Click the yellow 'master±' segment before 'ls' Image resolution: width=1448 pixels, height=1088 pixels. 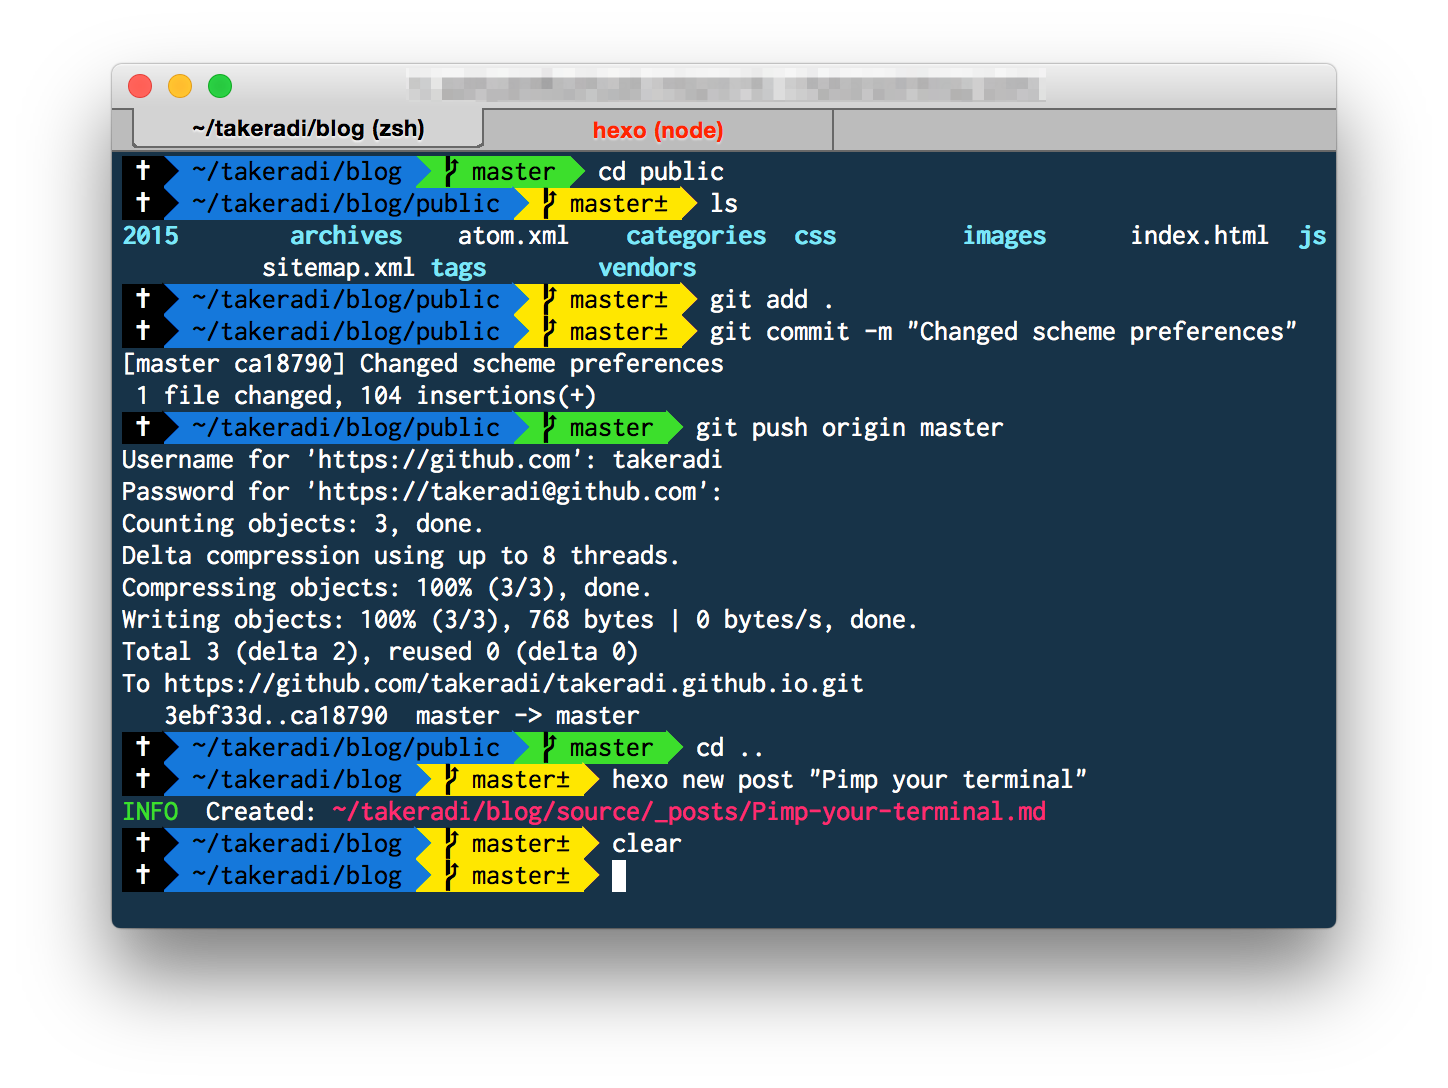coord(606,204)
